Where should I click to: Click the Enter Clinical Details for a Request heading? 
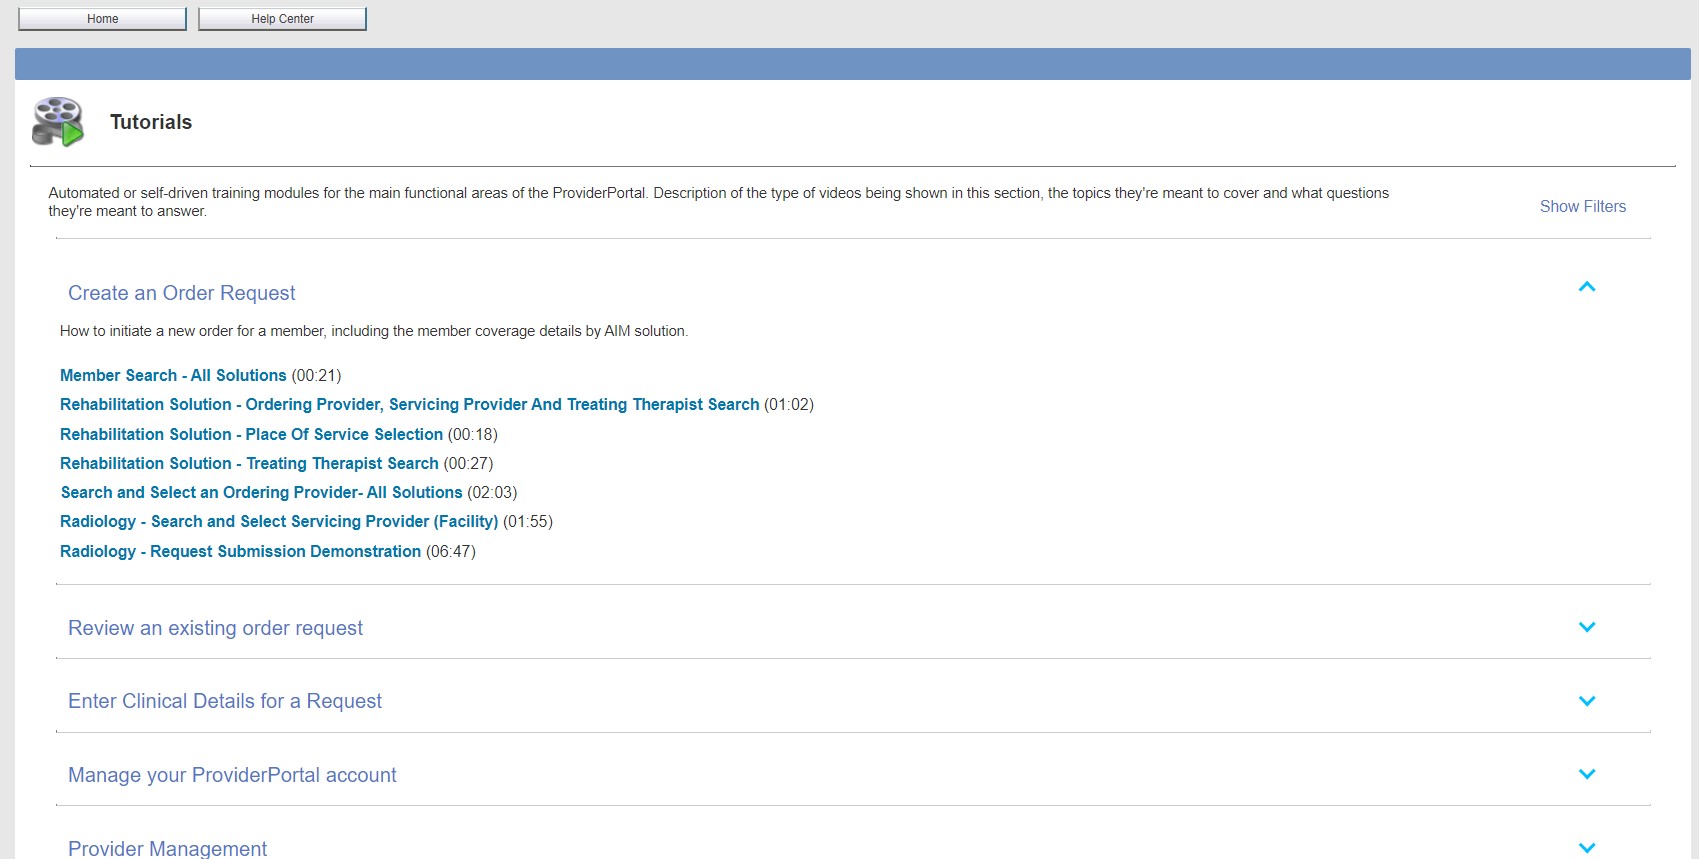225,701
